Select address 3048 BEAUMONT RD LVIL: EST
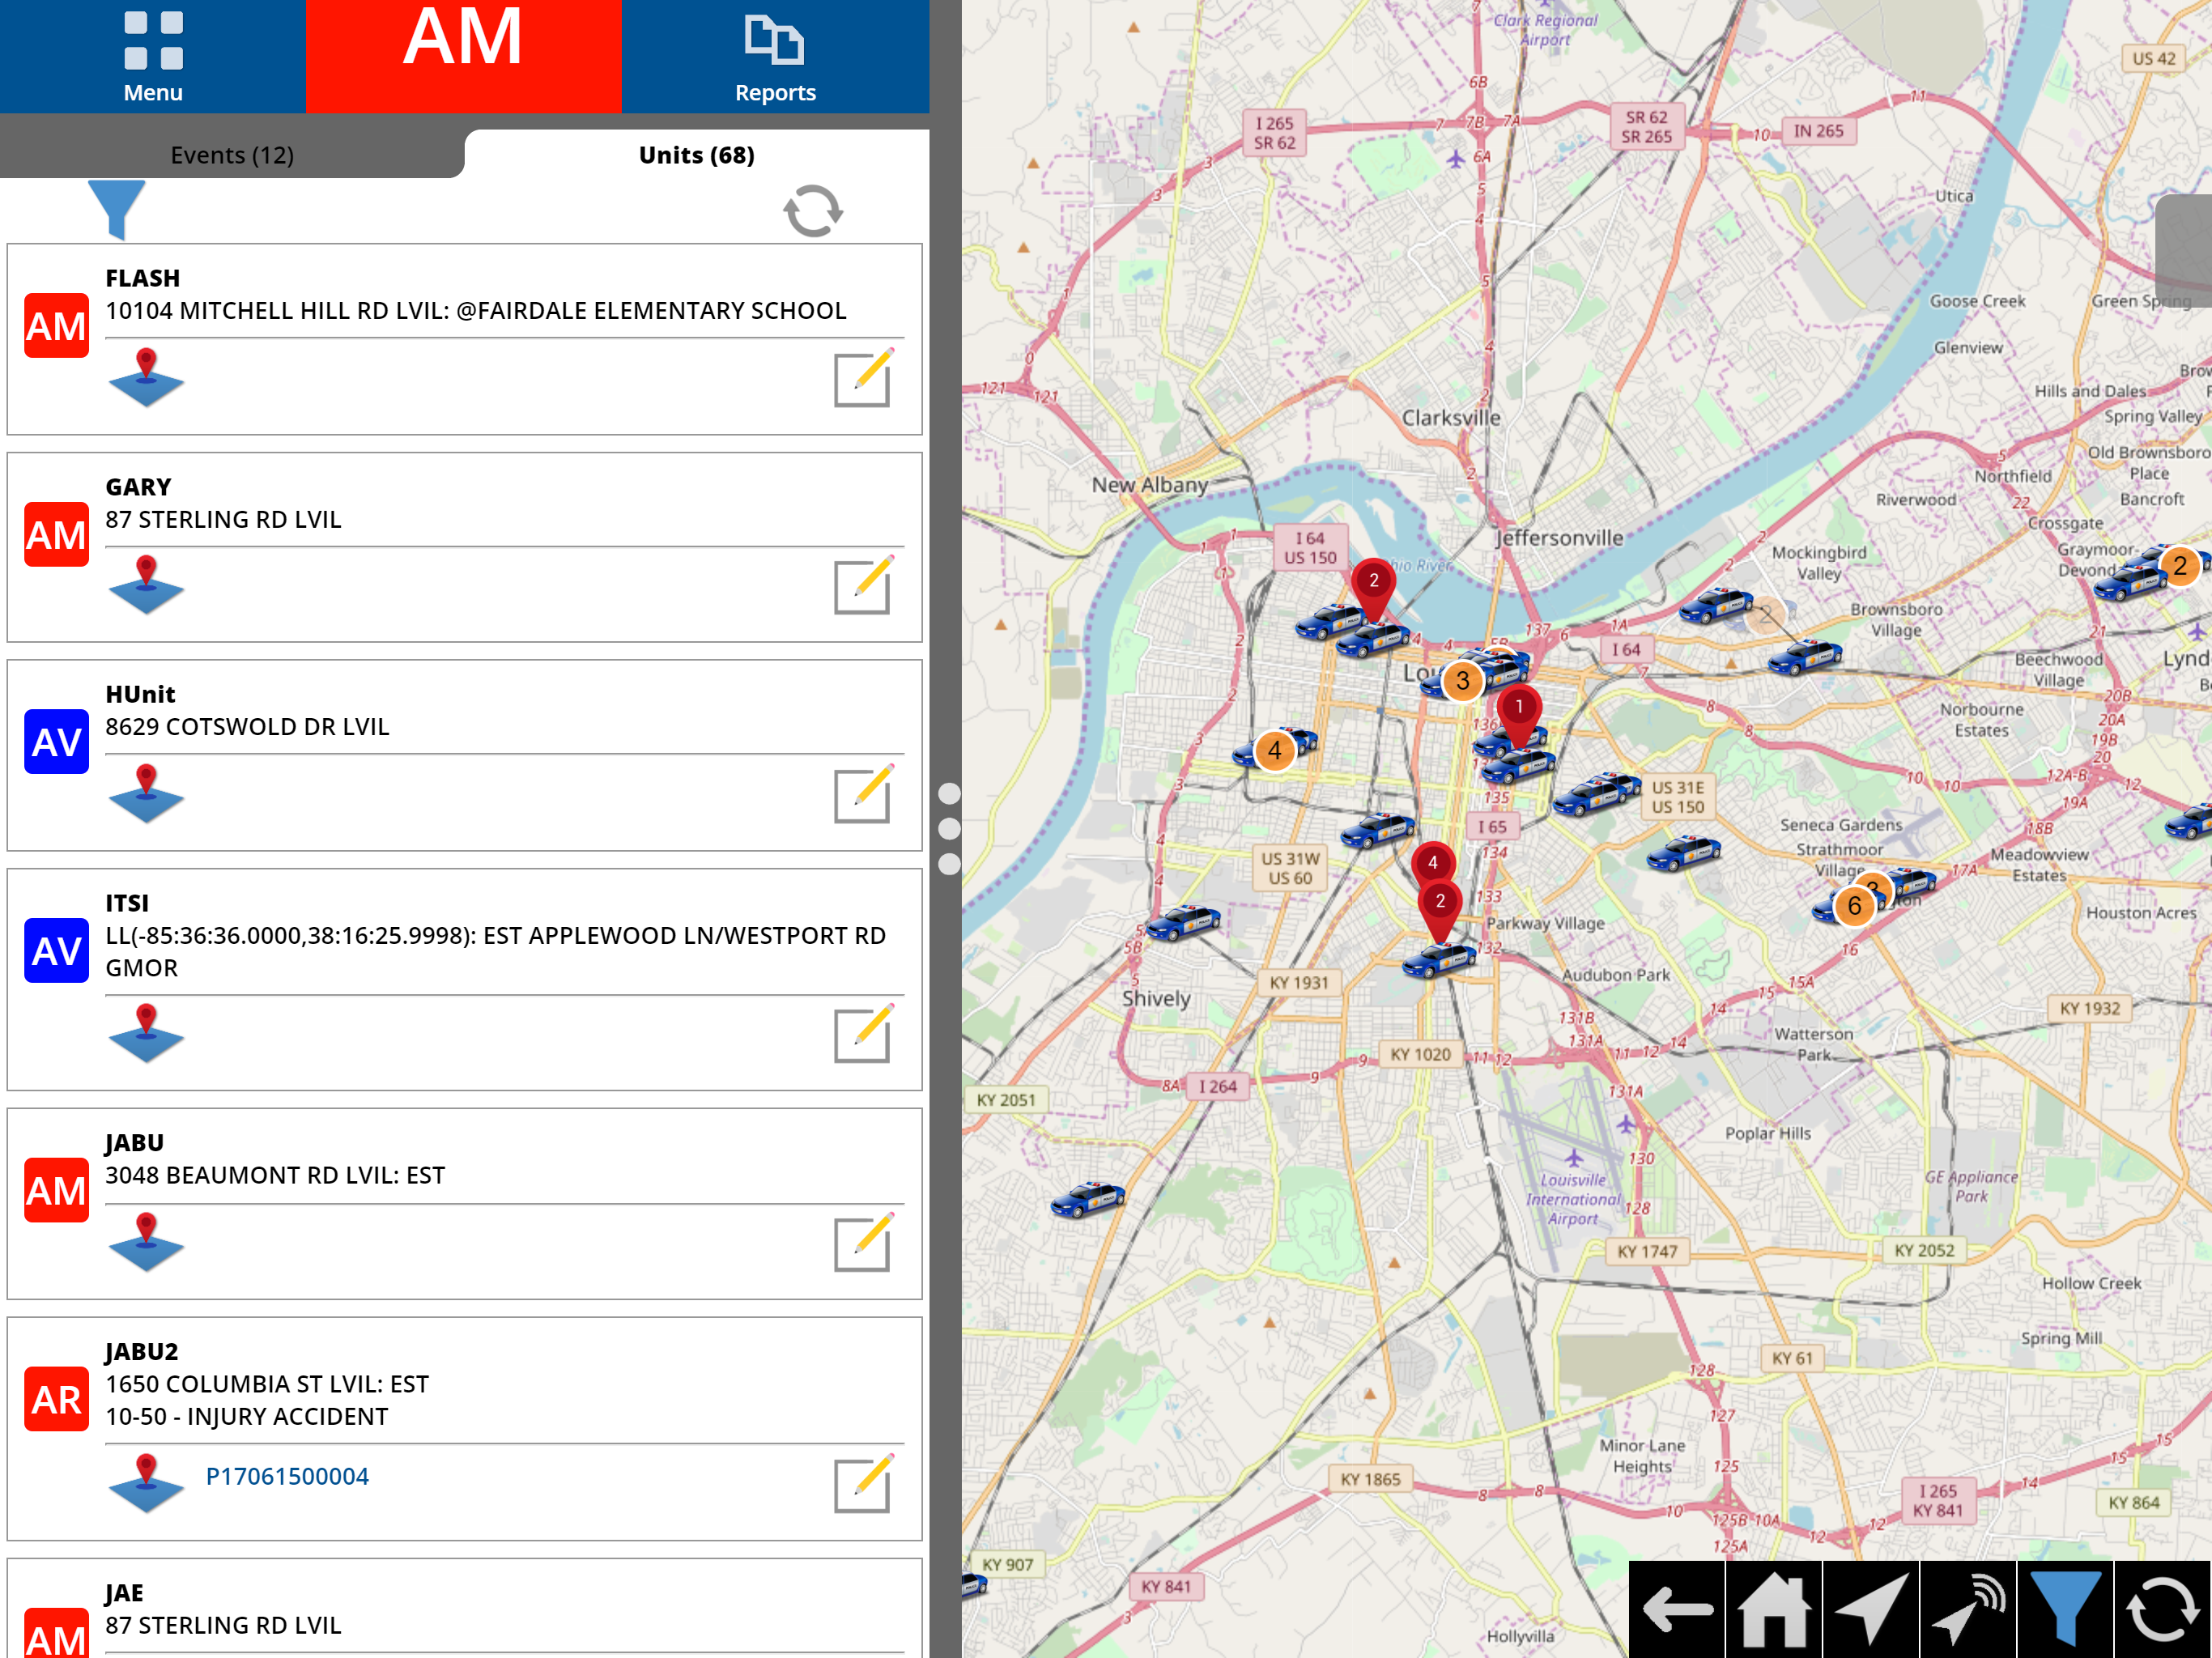Image resolution: width=2212 pixels, height=1658 pixels. click(x=275, y=1175)
